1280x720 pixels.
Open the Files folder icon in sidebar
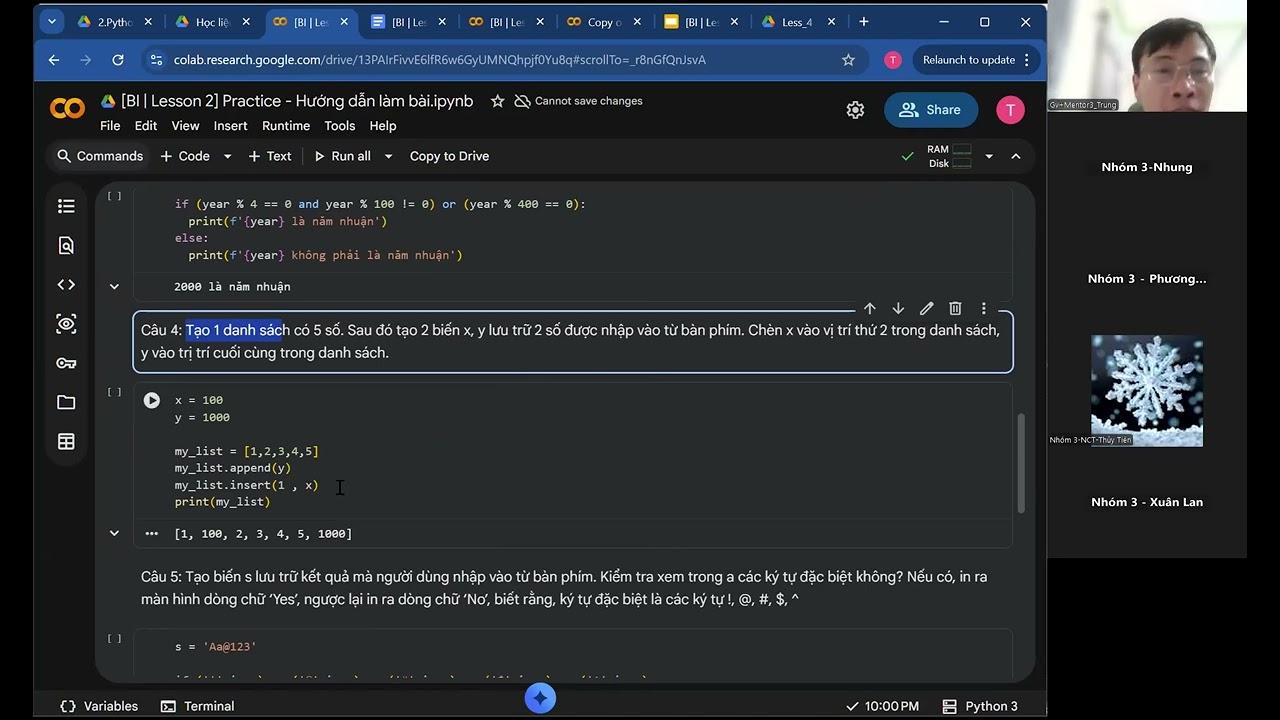coord(66,402)
